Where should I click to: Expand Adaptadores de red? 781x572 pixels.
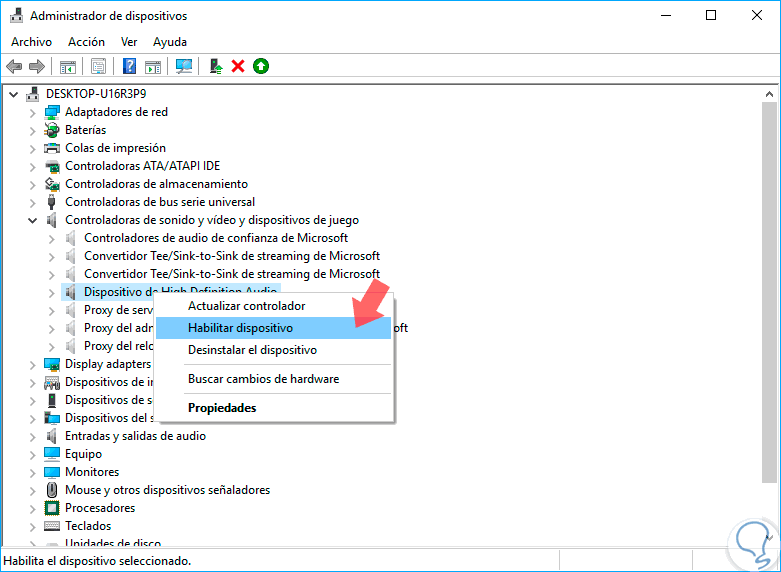coord(32,113)
